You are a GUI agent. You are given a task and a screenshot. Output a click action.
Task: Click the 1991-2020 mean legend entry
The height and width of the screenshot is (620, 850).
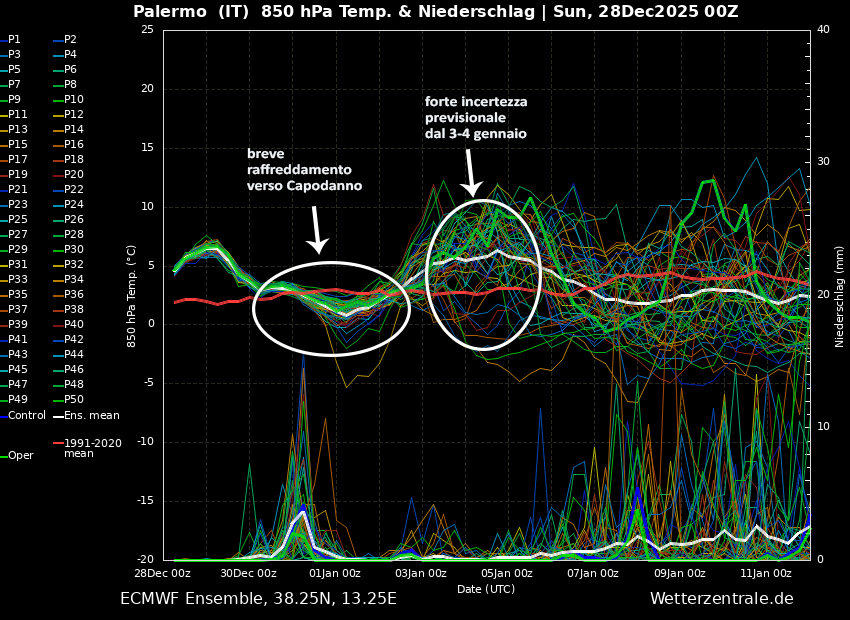tap(91, 448)
